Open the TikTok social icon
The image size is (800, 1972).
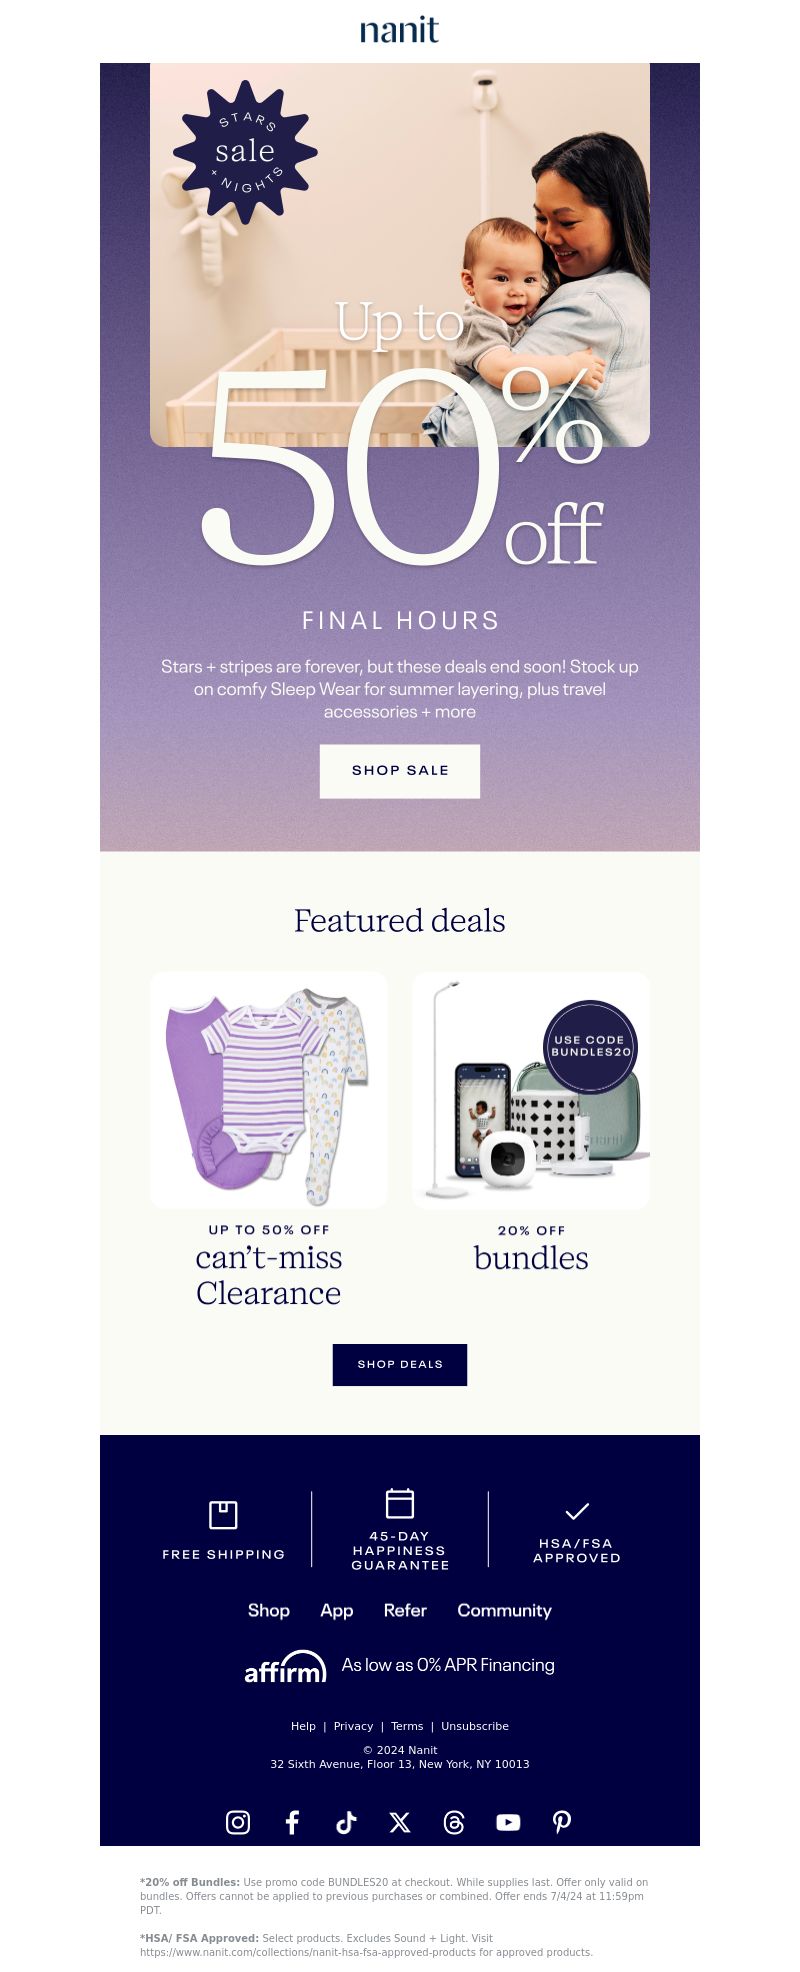[x=346, y=1822]
